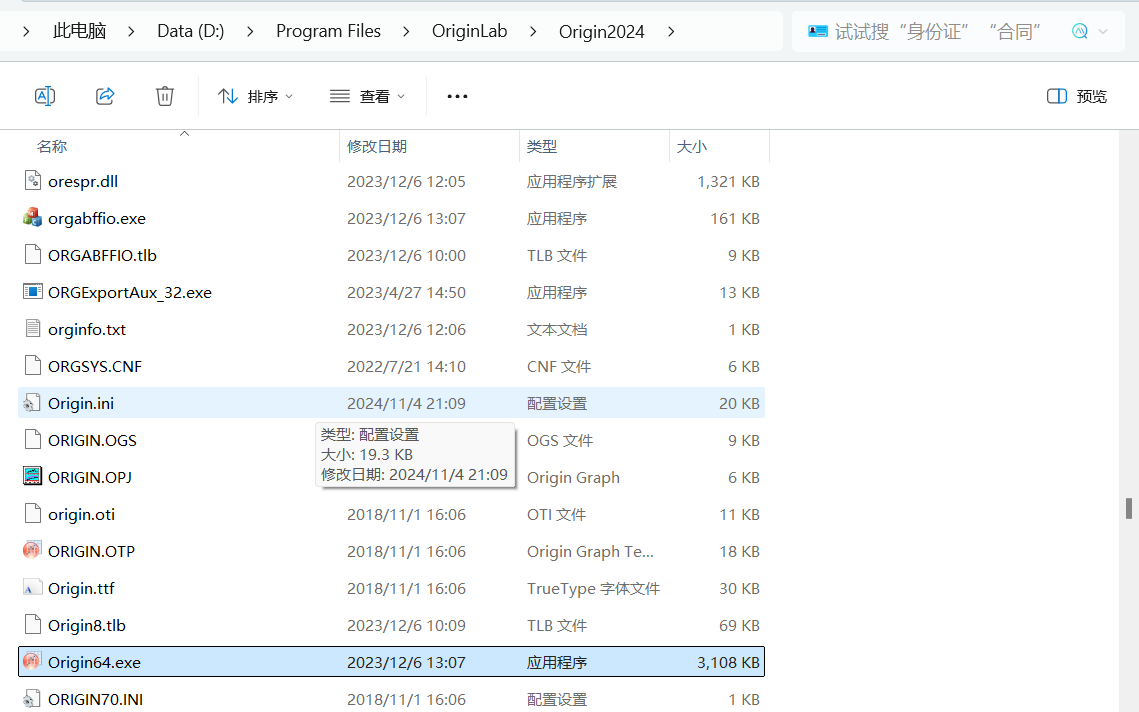Click the Rename toolbar icon
Image resolution: width=1139 pixels, height=712 pixels.
[45, 96]
